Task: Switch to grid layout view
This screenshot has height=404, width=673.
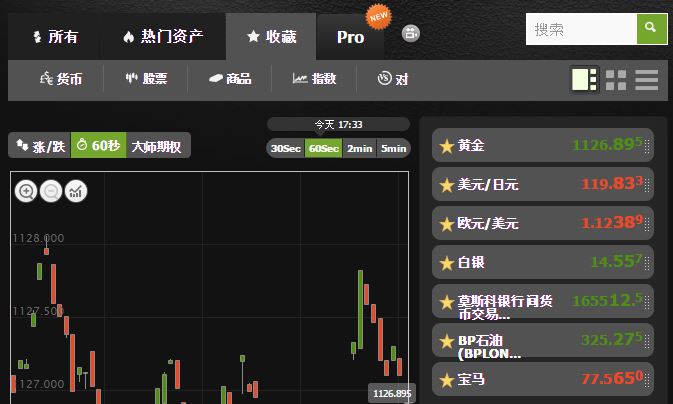Action: pos(616,80)
